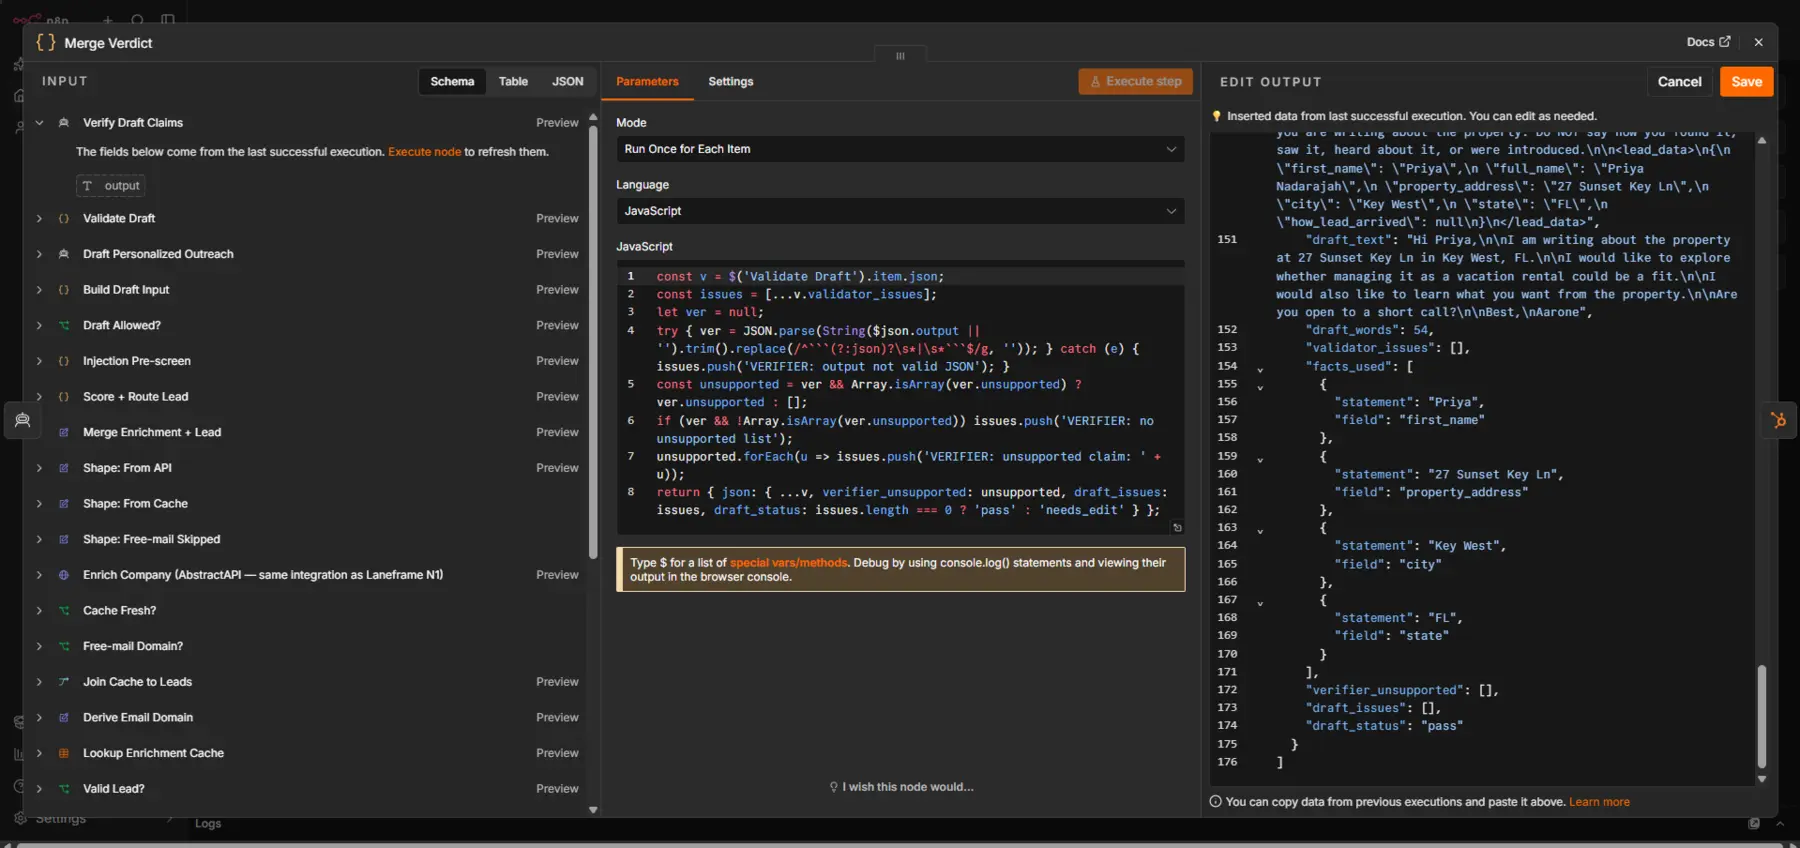Open the Language dropdown set to JavaScript
This screenshot has height=848, width=1800.
(900, 211)
